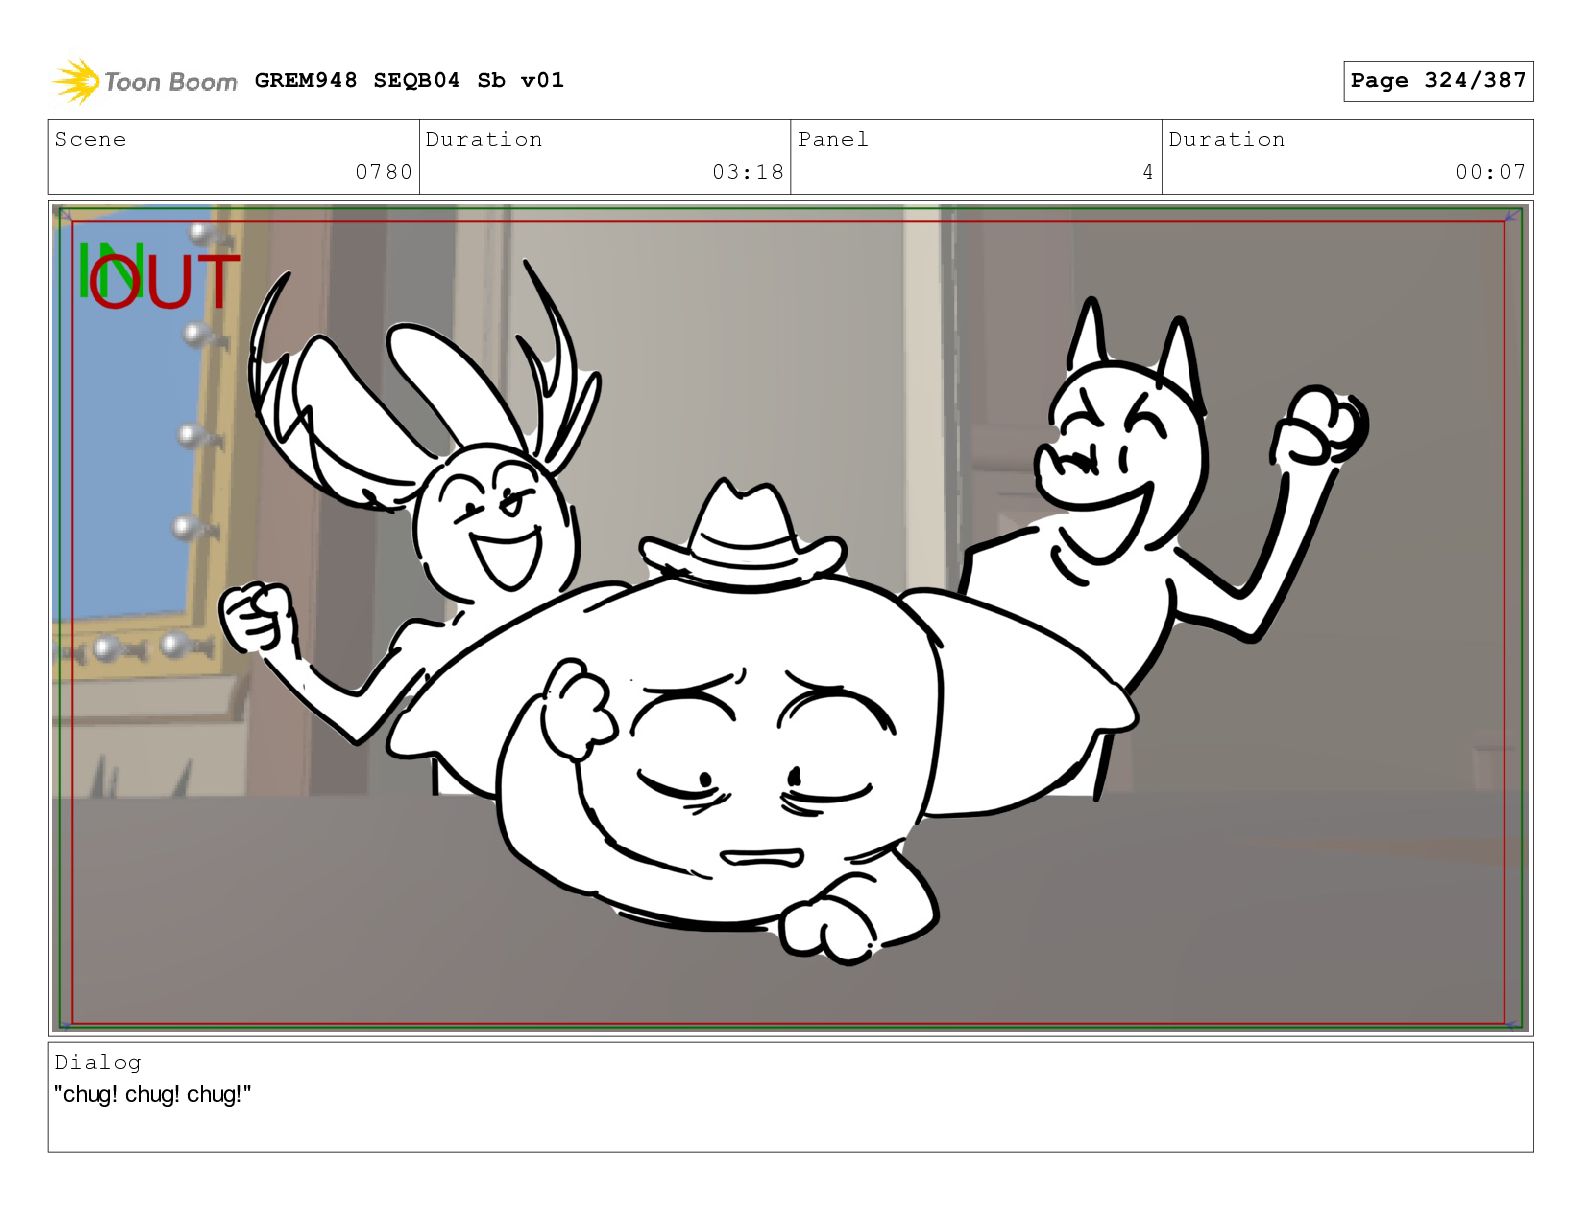The image size is (1584, 1224).
Task: Click the Panel number 4
Action: [x=1148, y=172]
